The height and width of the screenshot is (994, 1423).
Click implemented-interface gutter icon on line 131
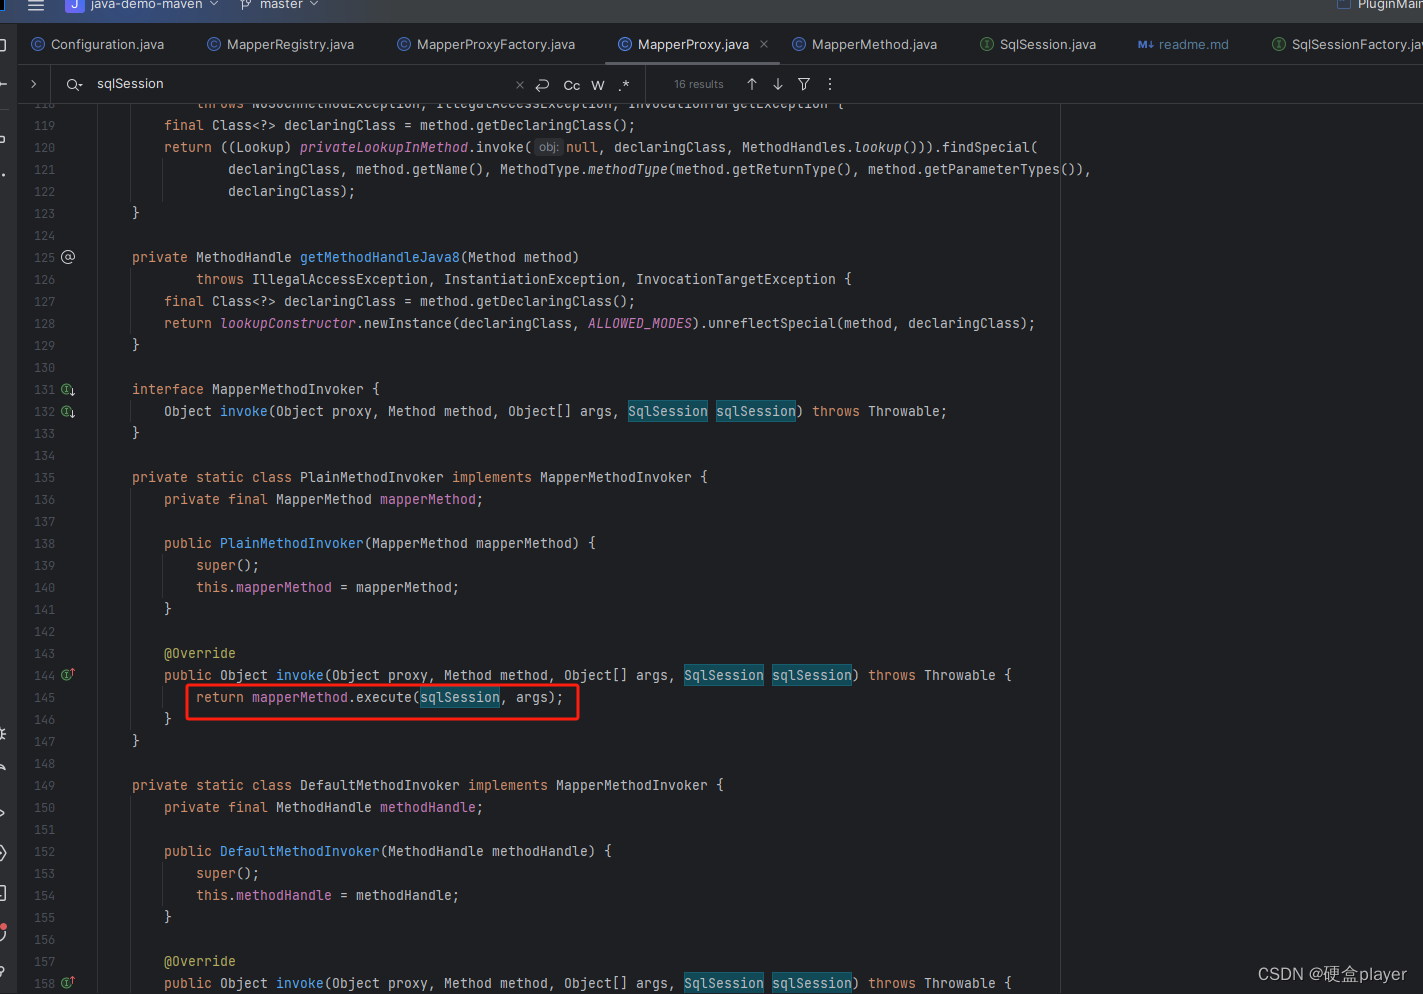[68, 389]
